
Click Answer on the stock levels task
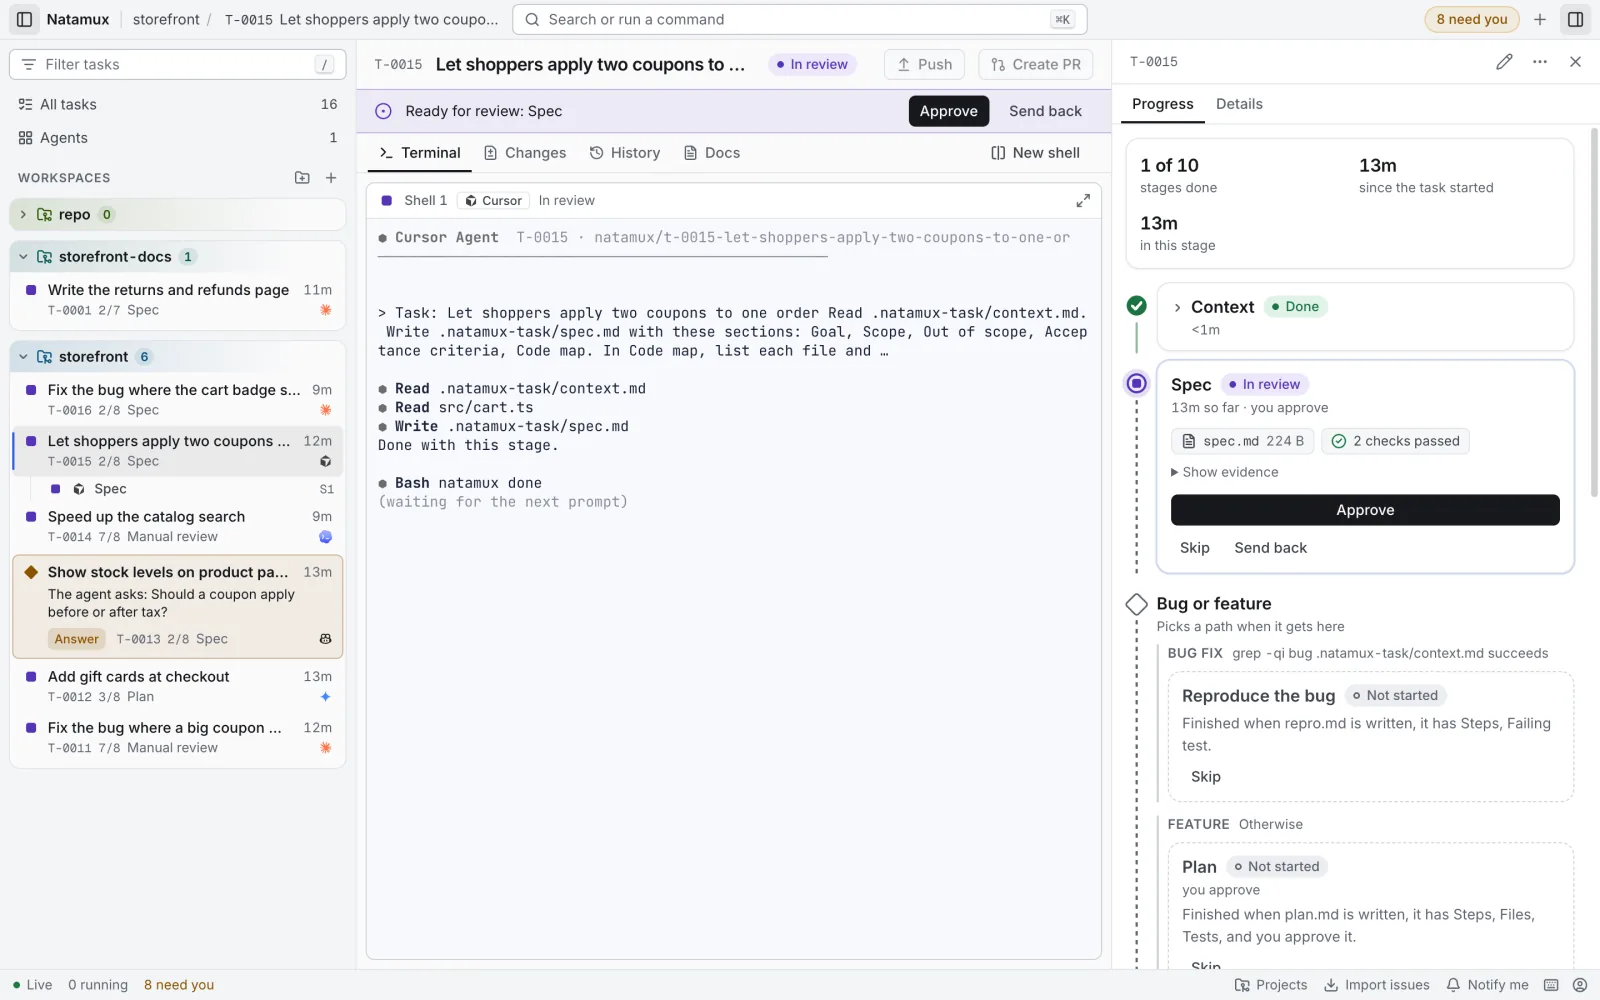coord(77,639)
